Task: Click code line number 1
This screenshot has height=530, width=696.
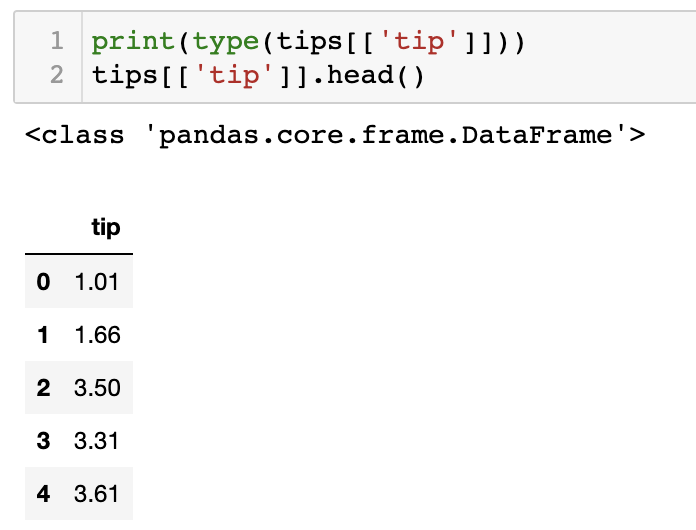Action: 57,41
